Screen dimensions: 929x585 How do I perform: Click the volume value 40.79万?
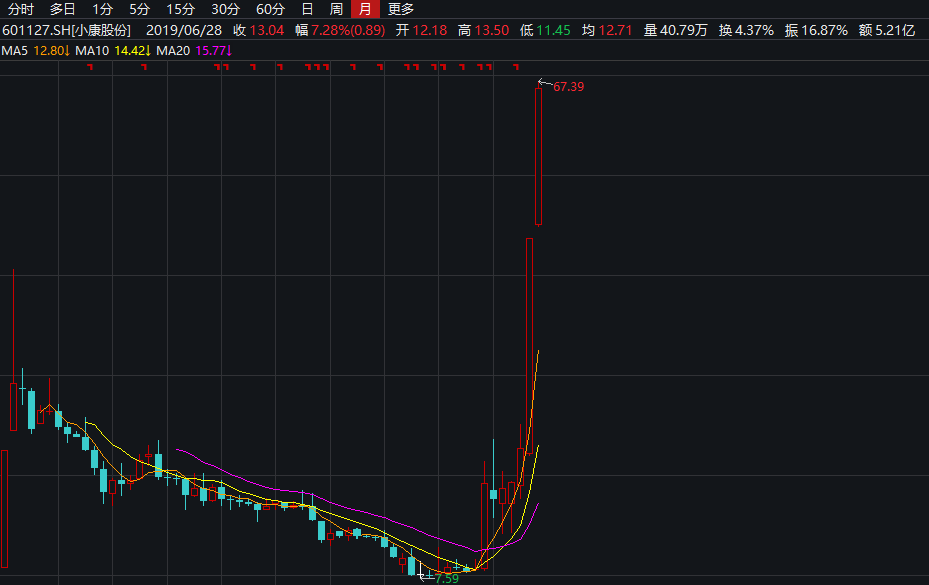click(684, 30)
